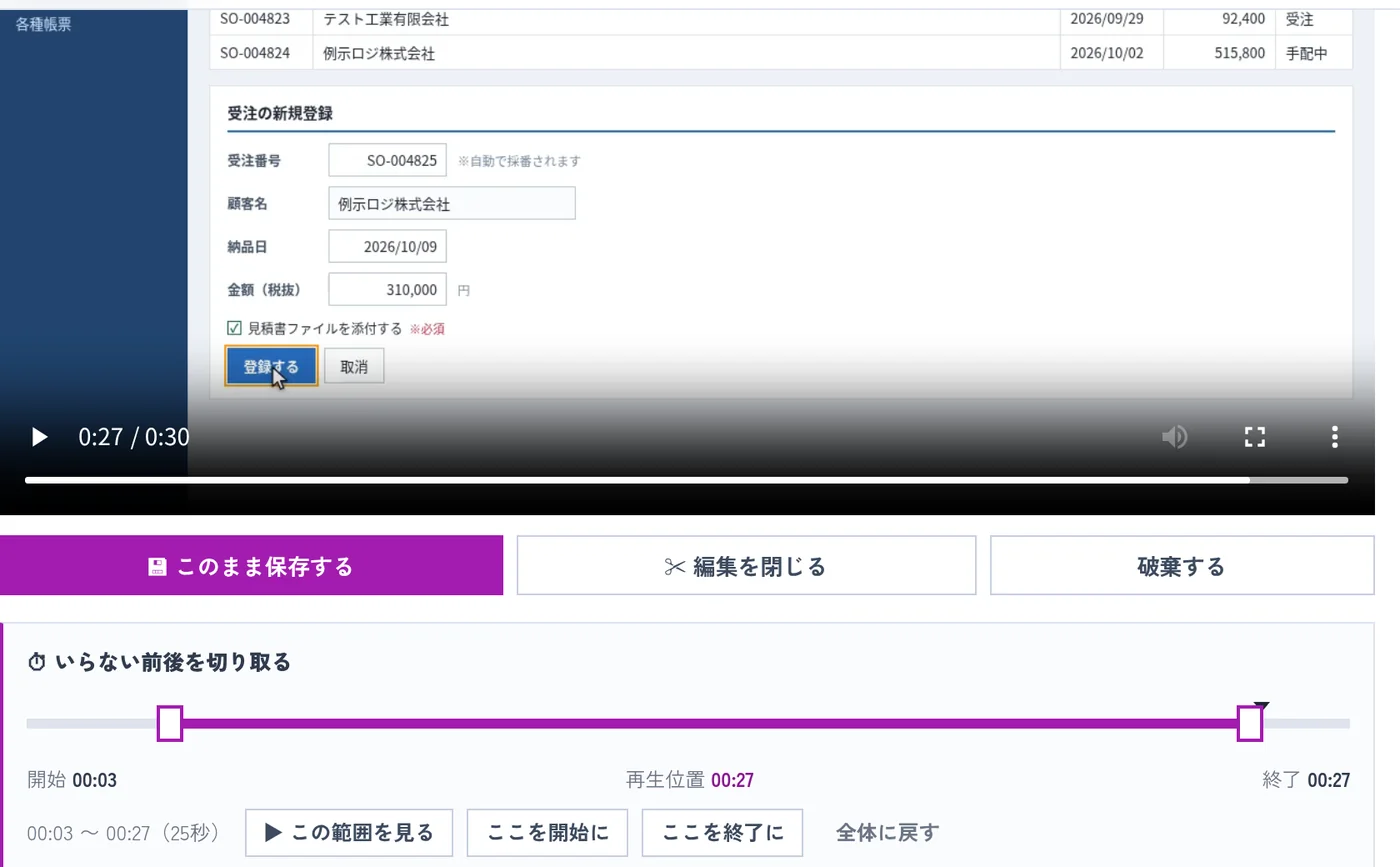Click 納品日 field 2026/10/09
The height and width of the screenshot is (867, 1400).
[387, 246]
